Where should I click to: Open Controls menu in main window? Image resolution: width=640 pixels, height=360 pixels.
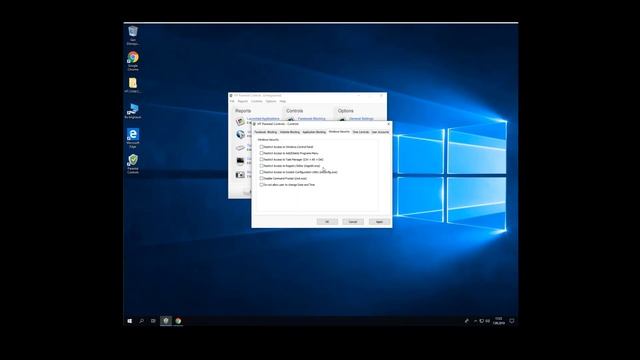(x=257, y=101)
